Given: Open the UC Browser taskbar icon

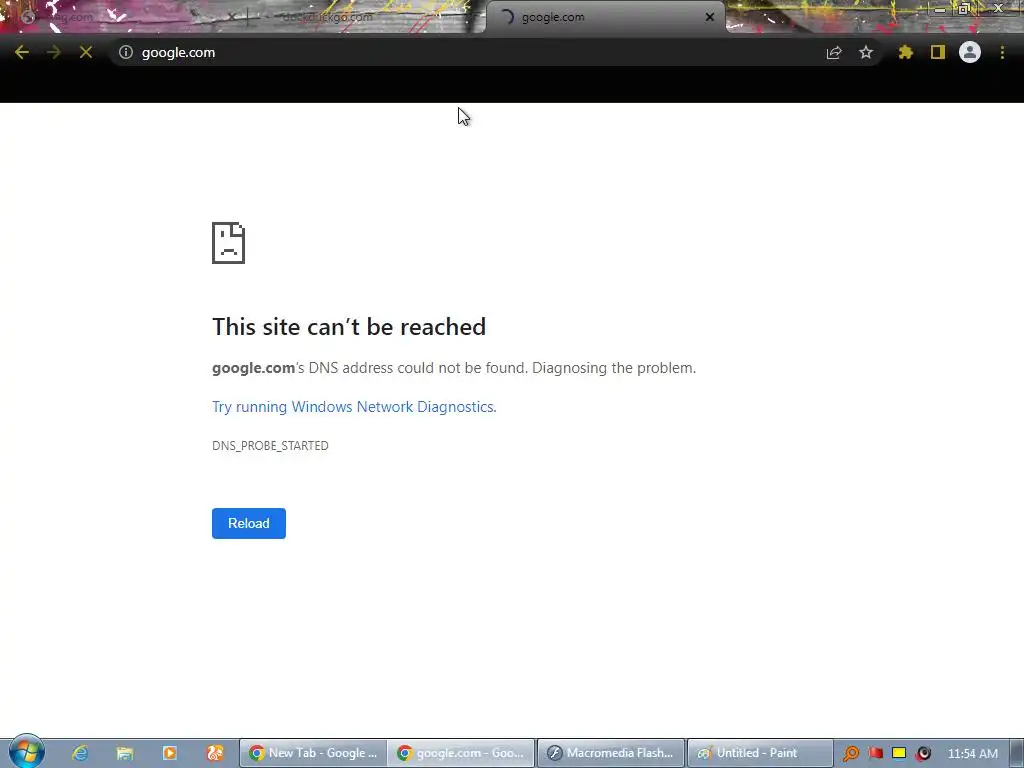Looking at the screenshot, I should click(x=215, y=753).
